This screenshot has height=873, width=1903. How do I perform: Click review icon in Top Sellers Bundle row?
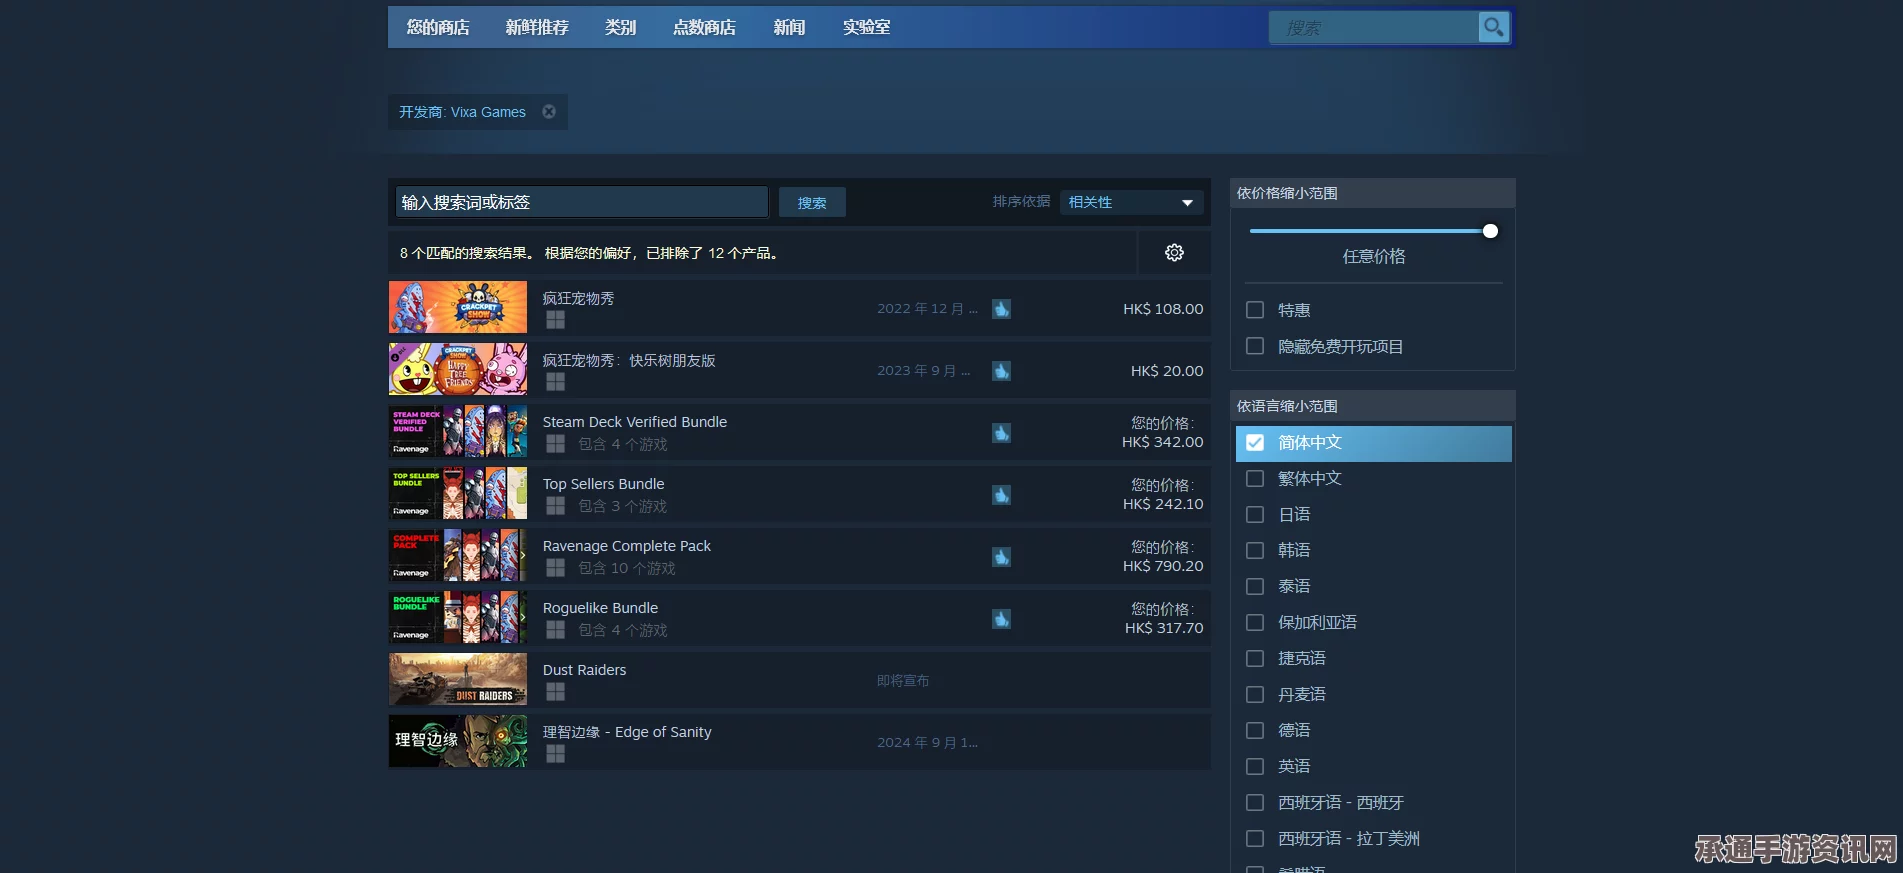[1001, 495]
